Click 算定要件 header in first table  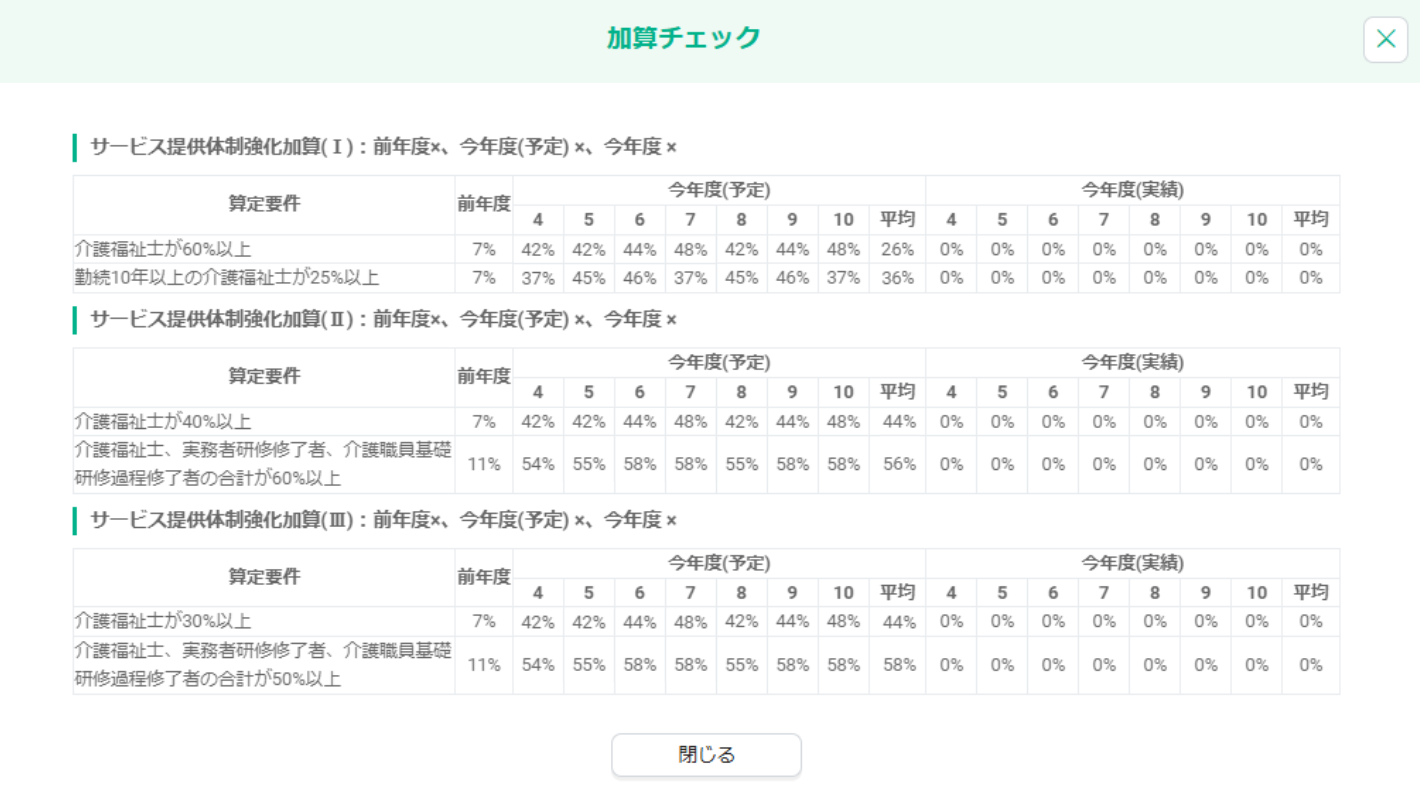point(264,204)
